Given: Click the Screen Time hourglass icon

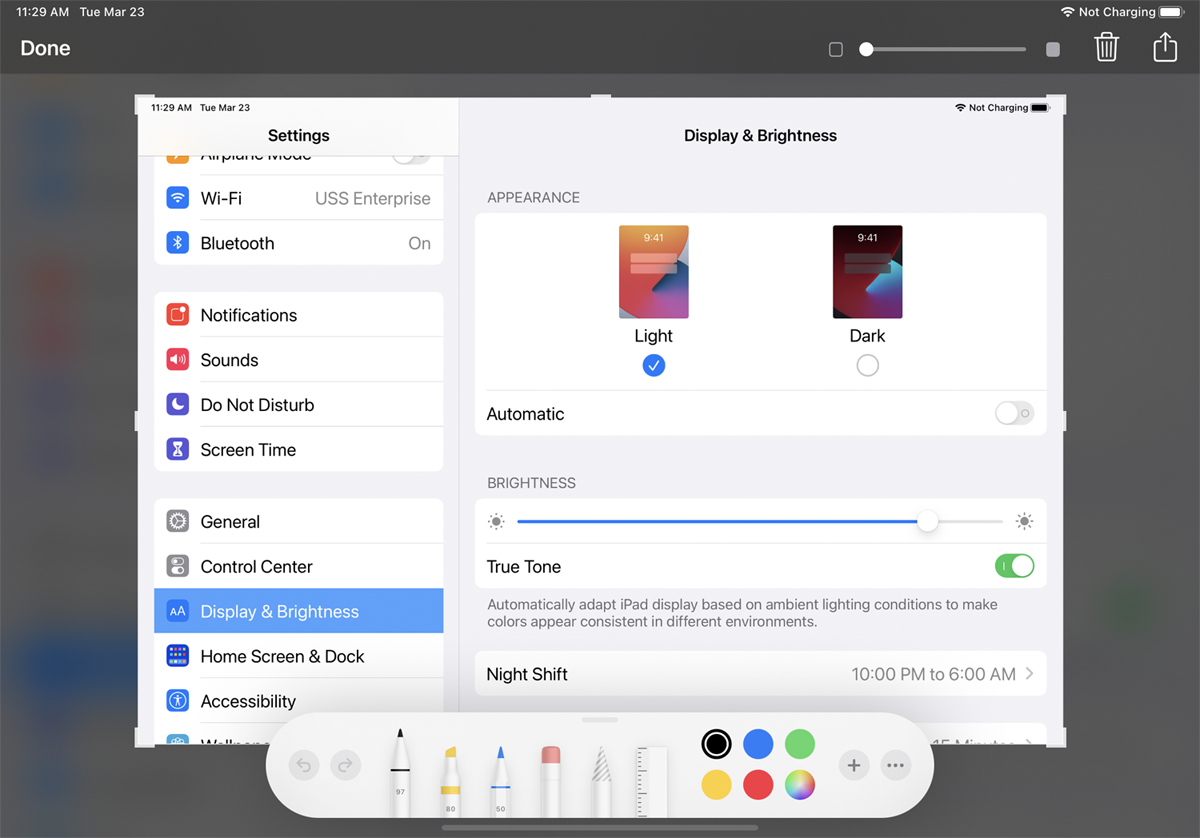Looking at the screenshot, I should [178, 450].
